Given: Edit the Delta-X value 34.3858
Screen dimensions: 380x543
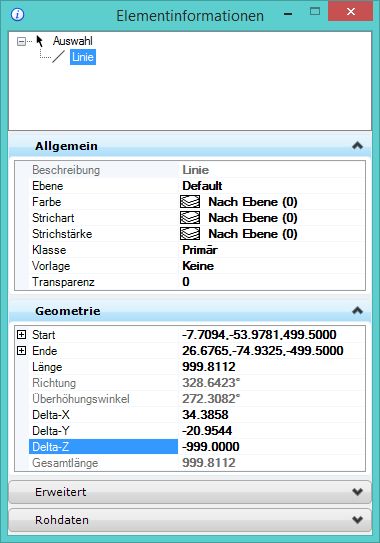Looking at the screenshot, I should 205,415.
